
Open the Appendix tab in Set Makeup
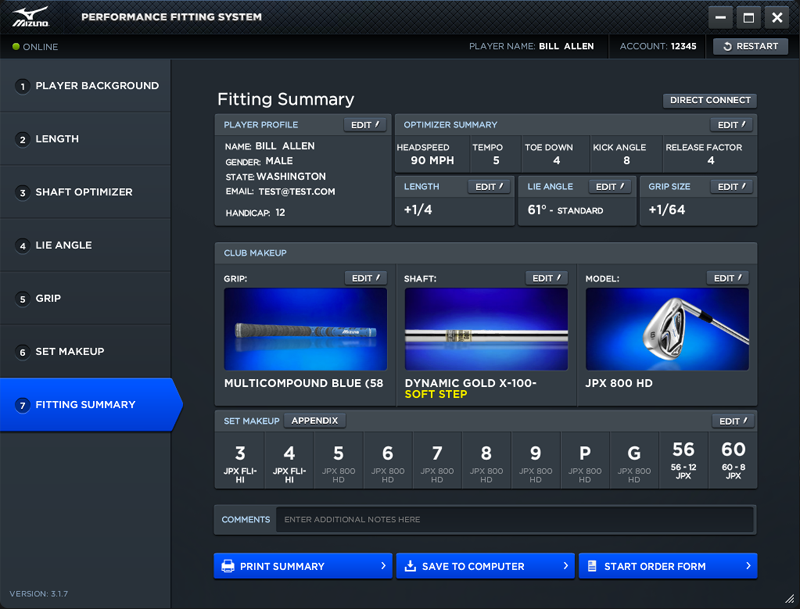coord(314,421)
